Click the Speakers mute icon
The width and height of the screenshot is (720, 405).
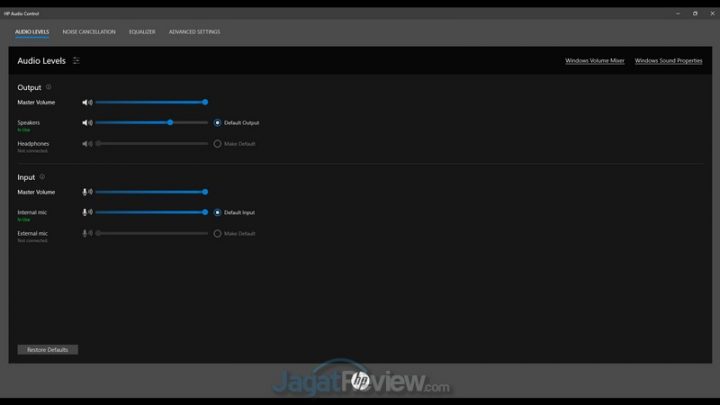pos(87,123)
